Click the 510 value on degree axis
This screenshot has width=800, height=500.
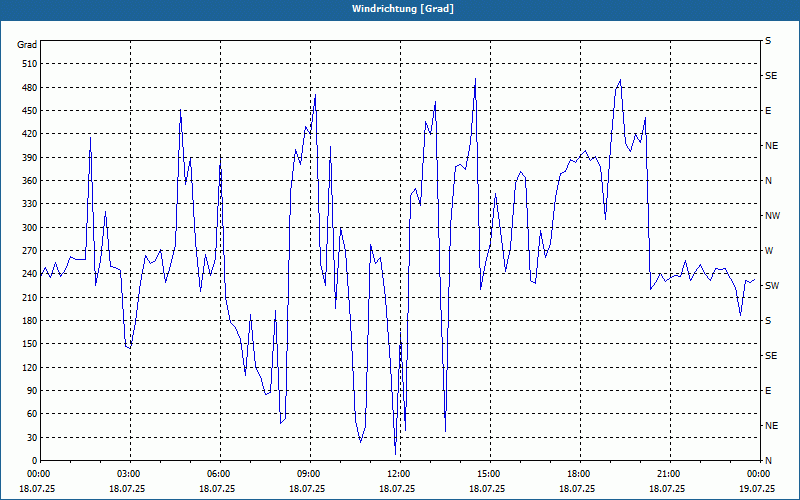(x=30, y=64)
